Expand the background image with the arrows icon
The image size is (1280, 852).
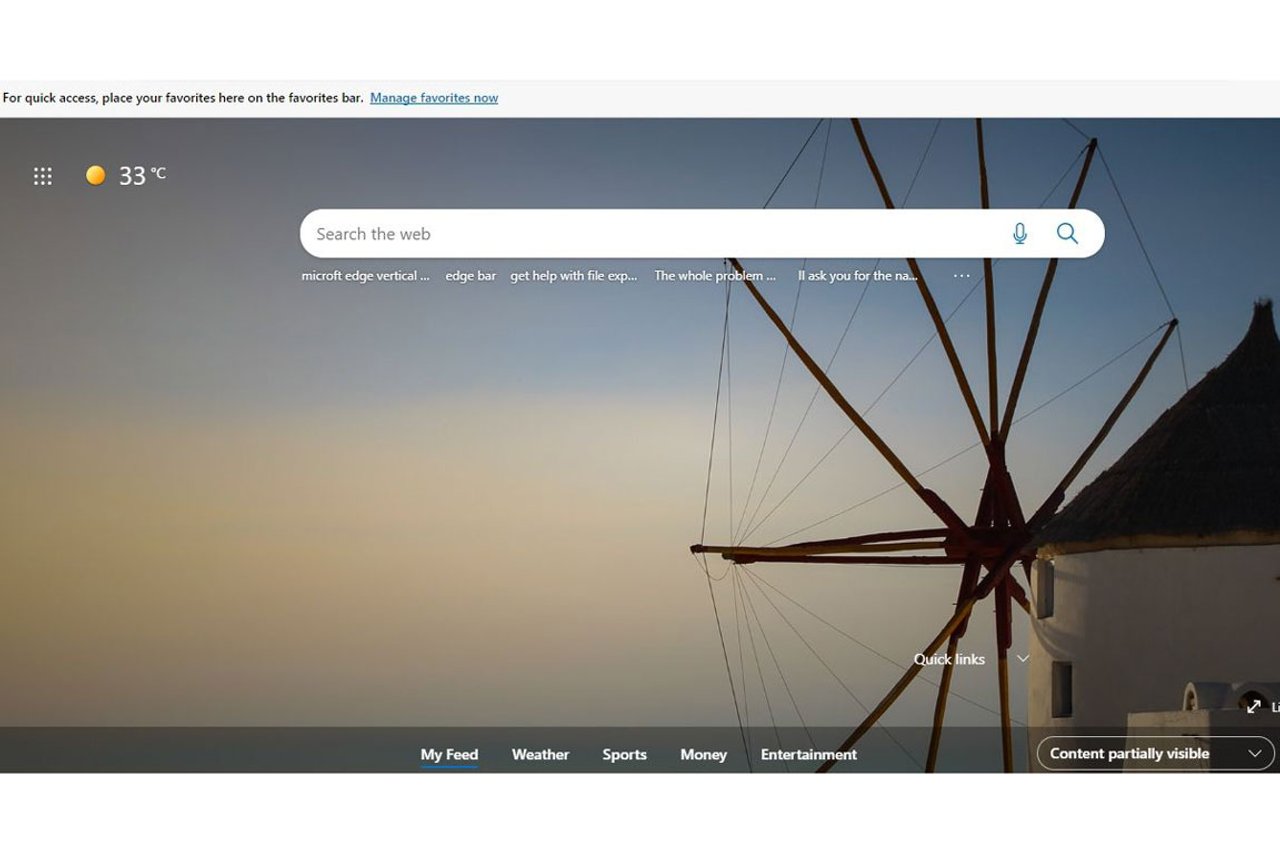[1253, 706]
